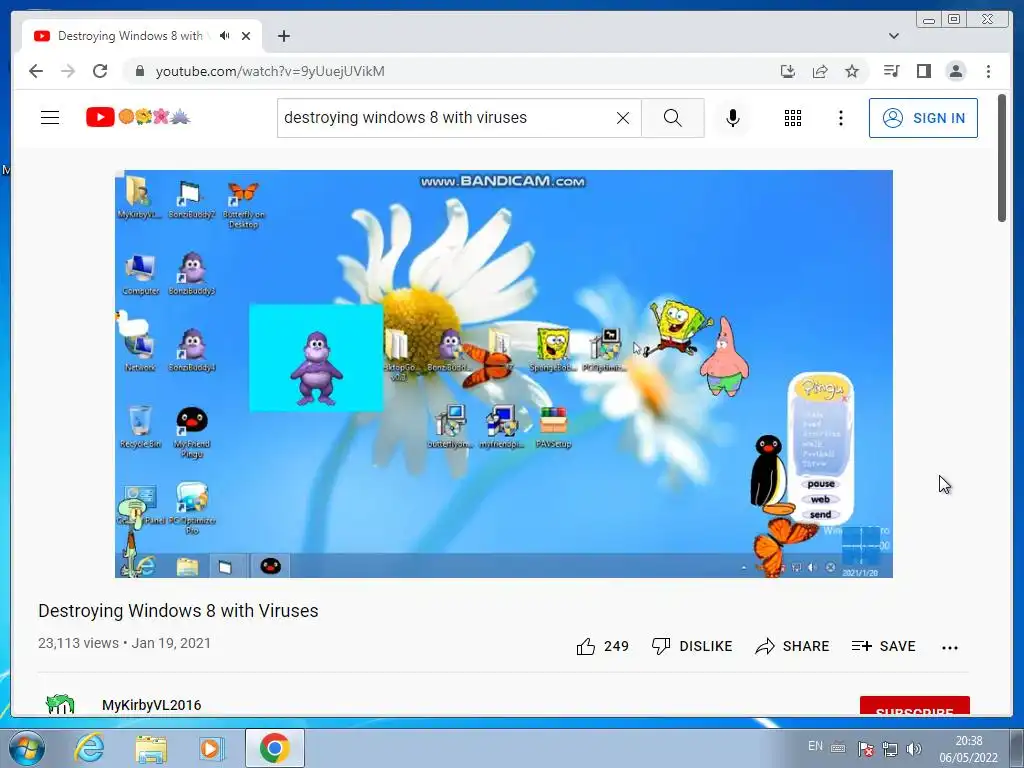Open YouTube's hamburger guide menu
1024x768 pixels.
pos(50,118)
